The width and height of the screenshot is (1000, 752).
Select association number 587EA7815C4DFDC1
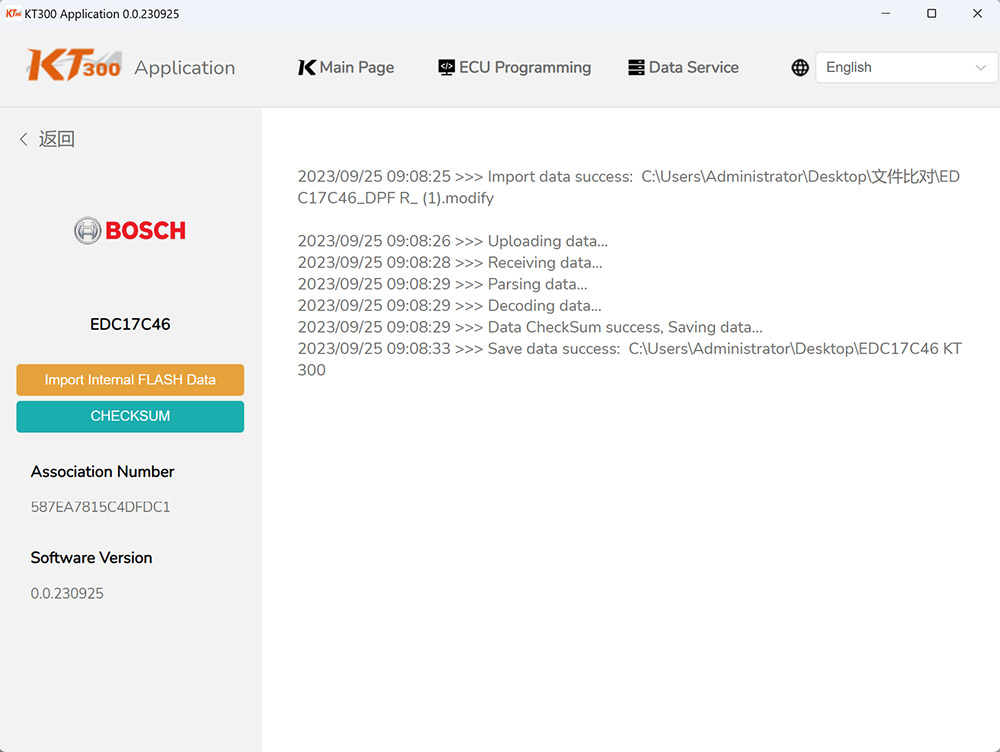tap(100, 506)
